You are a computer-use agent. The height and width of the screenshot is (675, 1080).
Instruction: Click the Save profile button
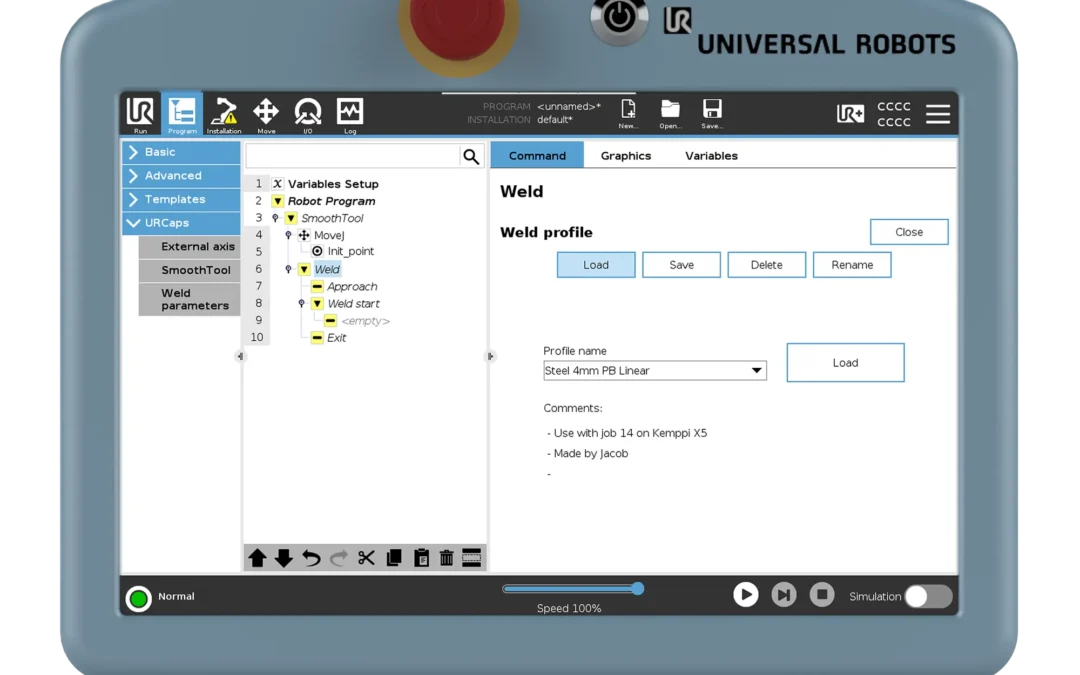681,265
